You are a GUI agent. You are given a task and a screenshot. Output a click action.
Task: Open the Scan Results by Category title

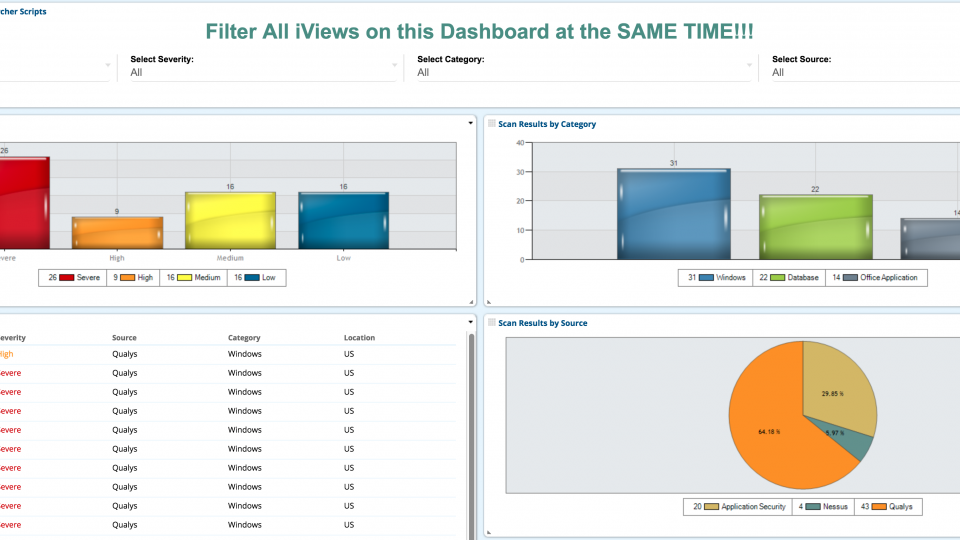[547, 124]
